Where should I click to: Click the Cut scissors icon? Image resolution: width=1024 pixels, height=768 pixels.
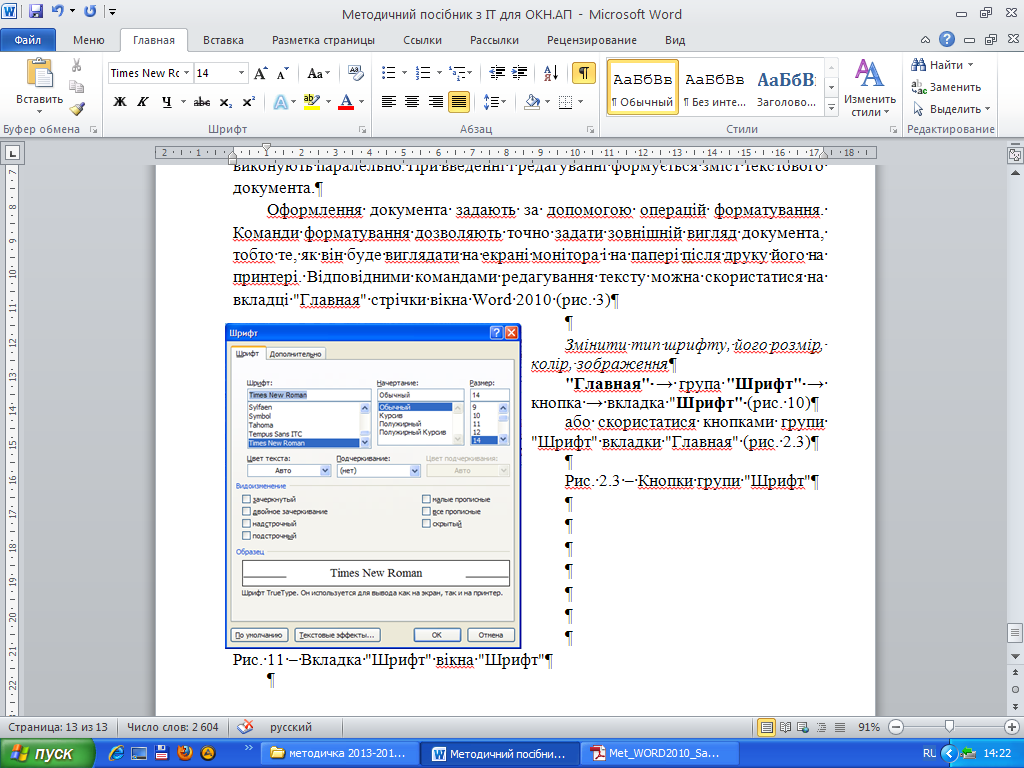[x=77, y=65]
